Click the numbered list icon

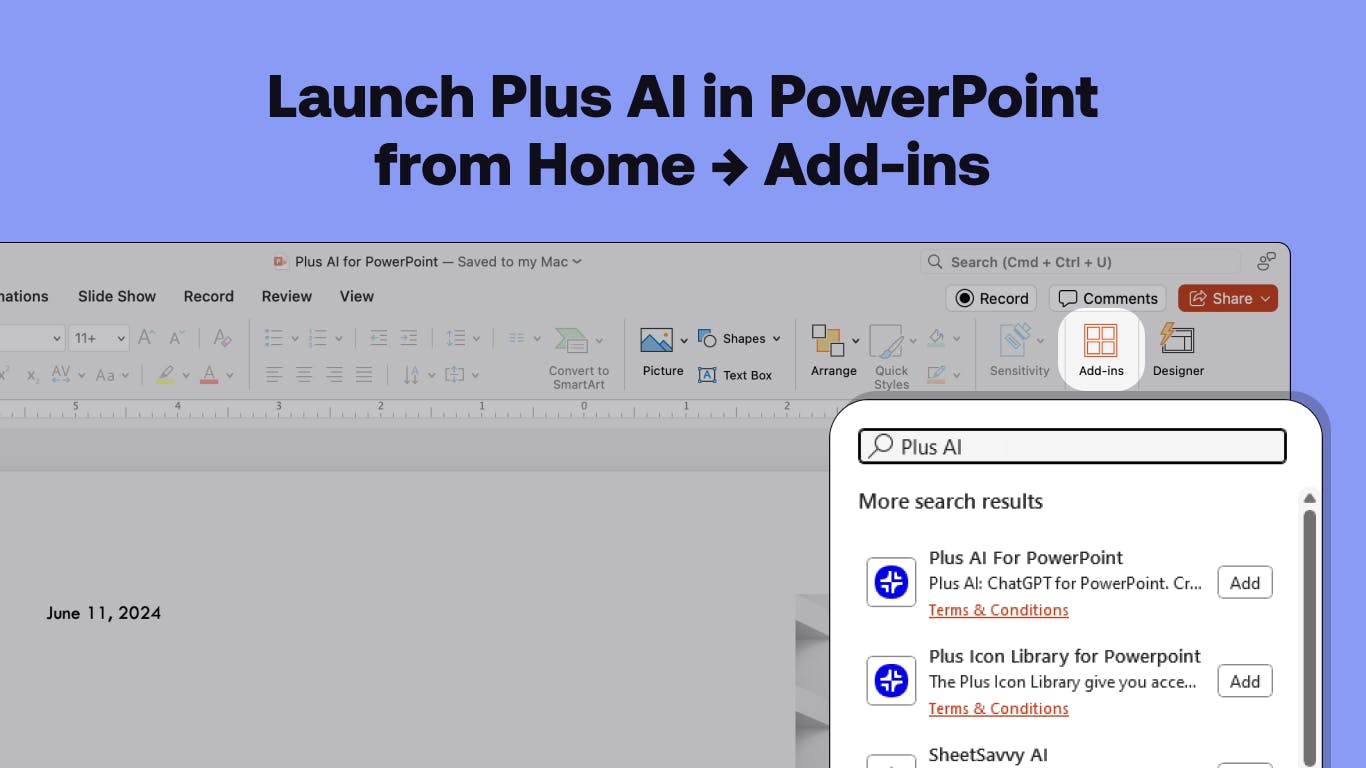tap(318, 338)
